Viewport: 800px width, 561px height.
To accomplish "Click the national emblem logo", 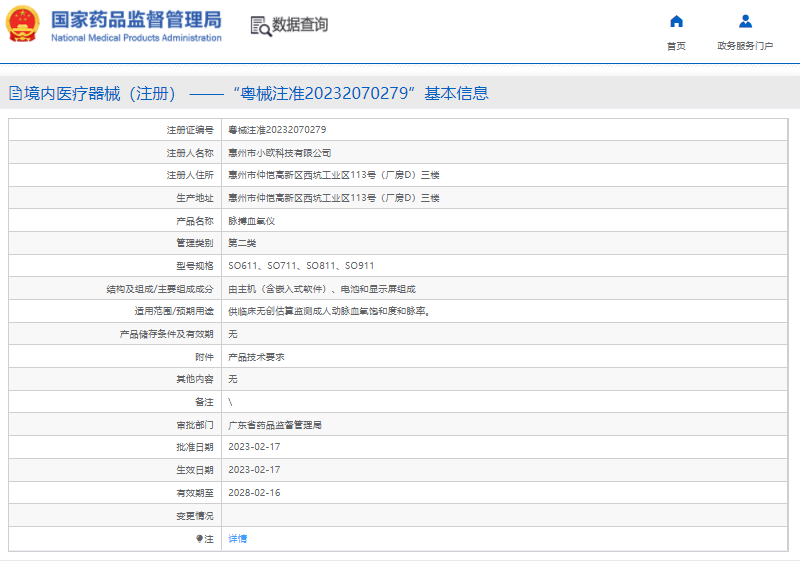I will [x=22, y=24].
